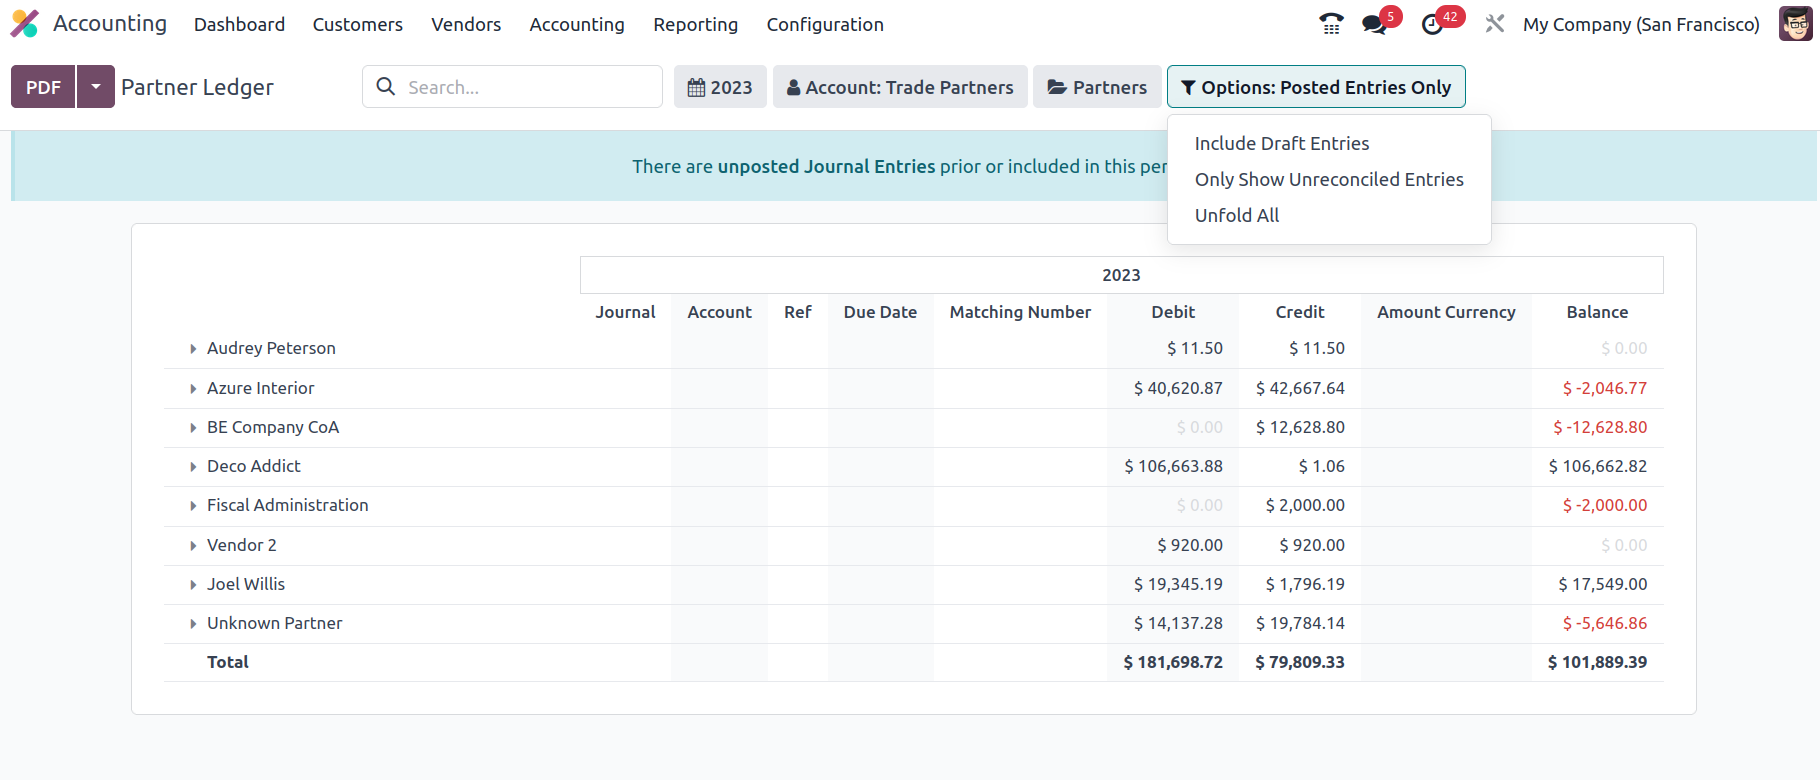Viewport: 1820px width, 780px height.
Task: Switch company via My Company (San Francisco)
Action: [1641, 24]
